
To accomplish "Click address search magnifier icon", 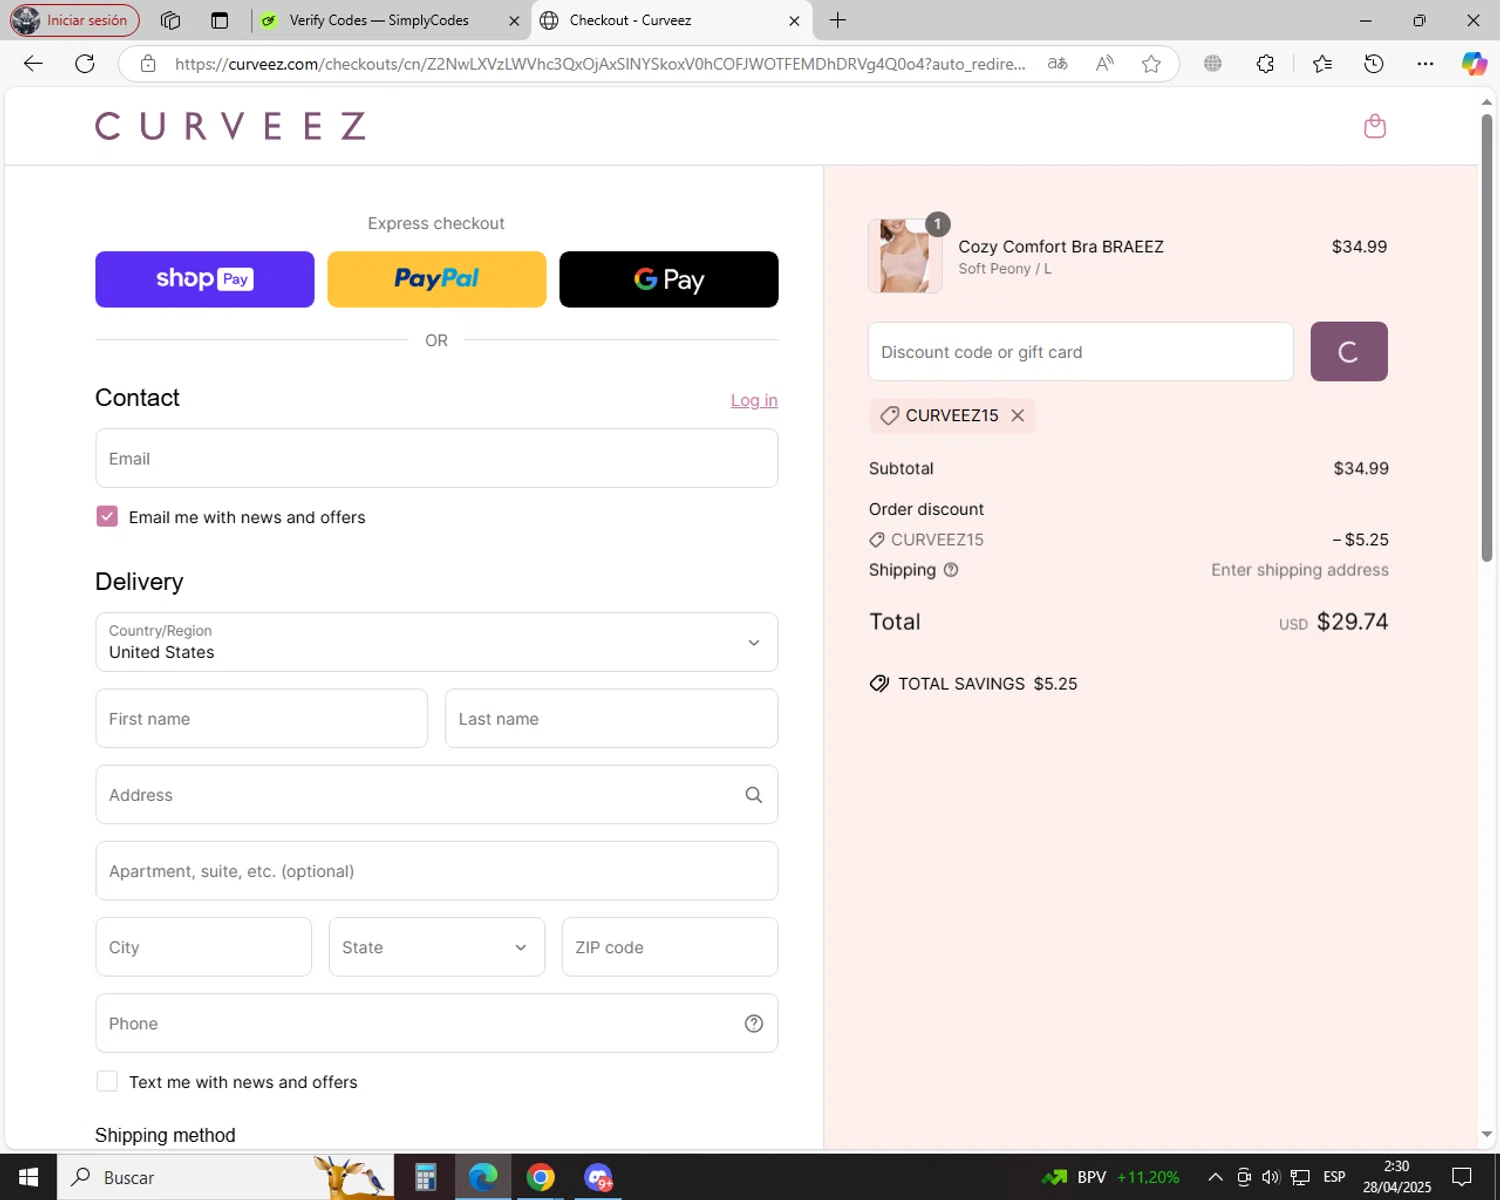I will [754, 795].
